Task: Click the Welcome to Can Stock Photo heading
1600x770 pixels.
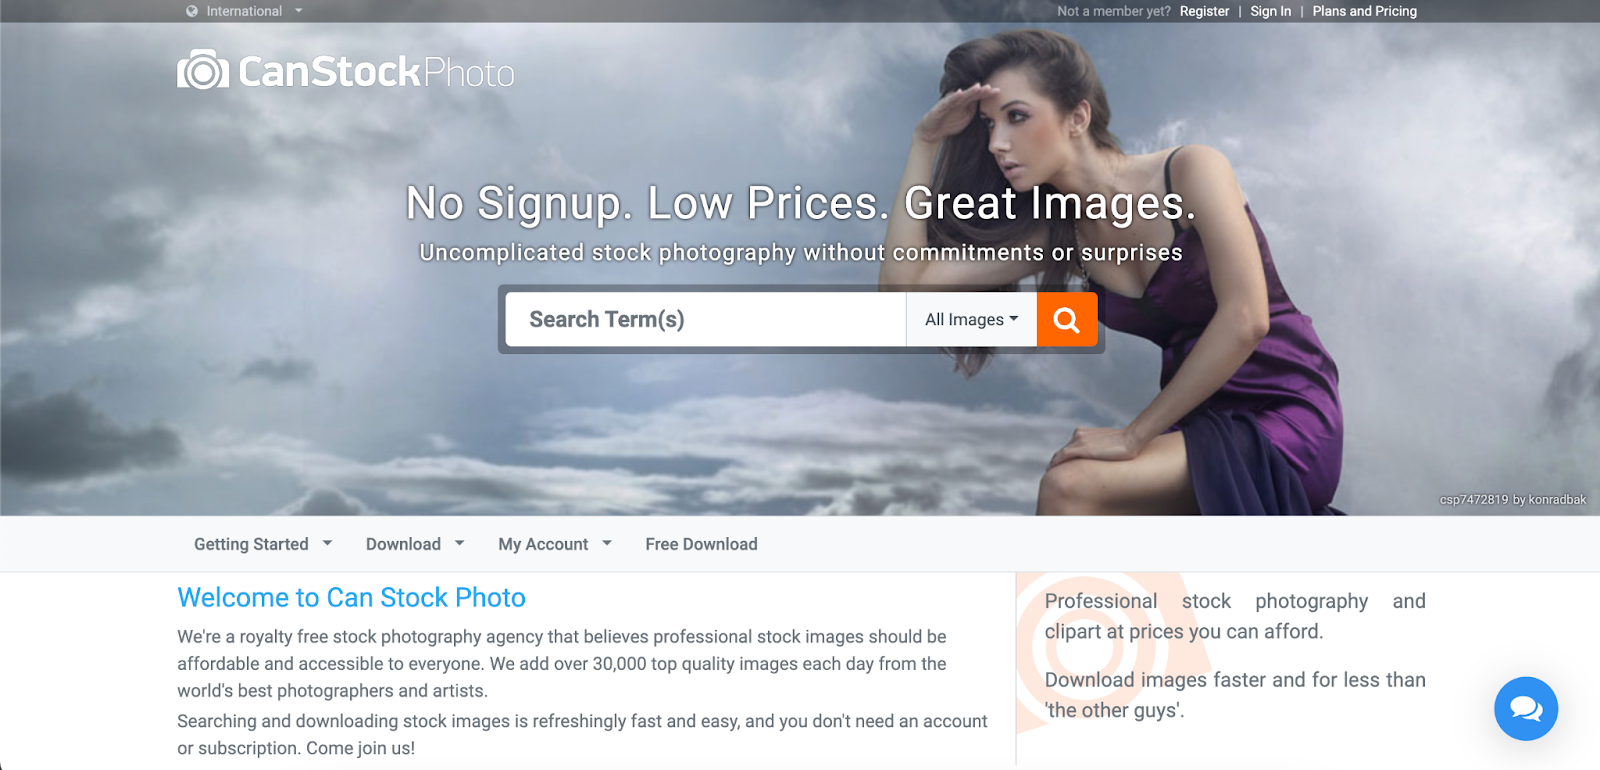Action: point(351,597)
